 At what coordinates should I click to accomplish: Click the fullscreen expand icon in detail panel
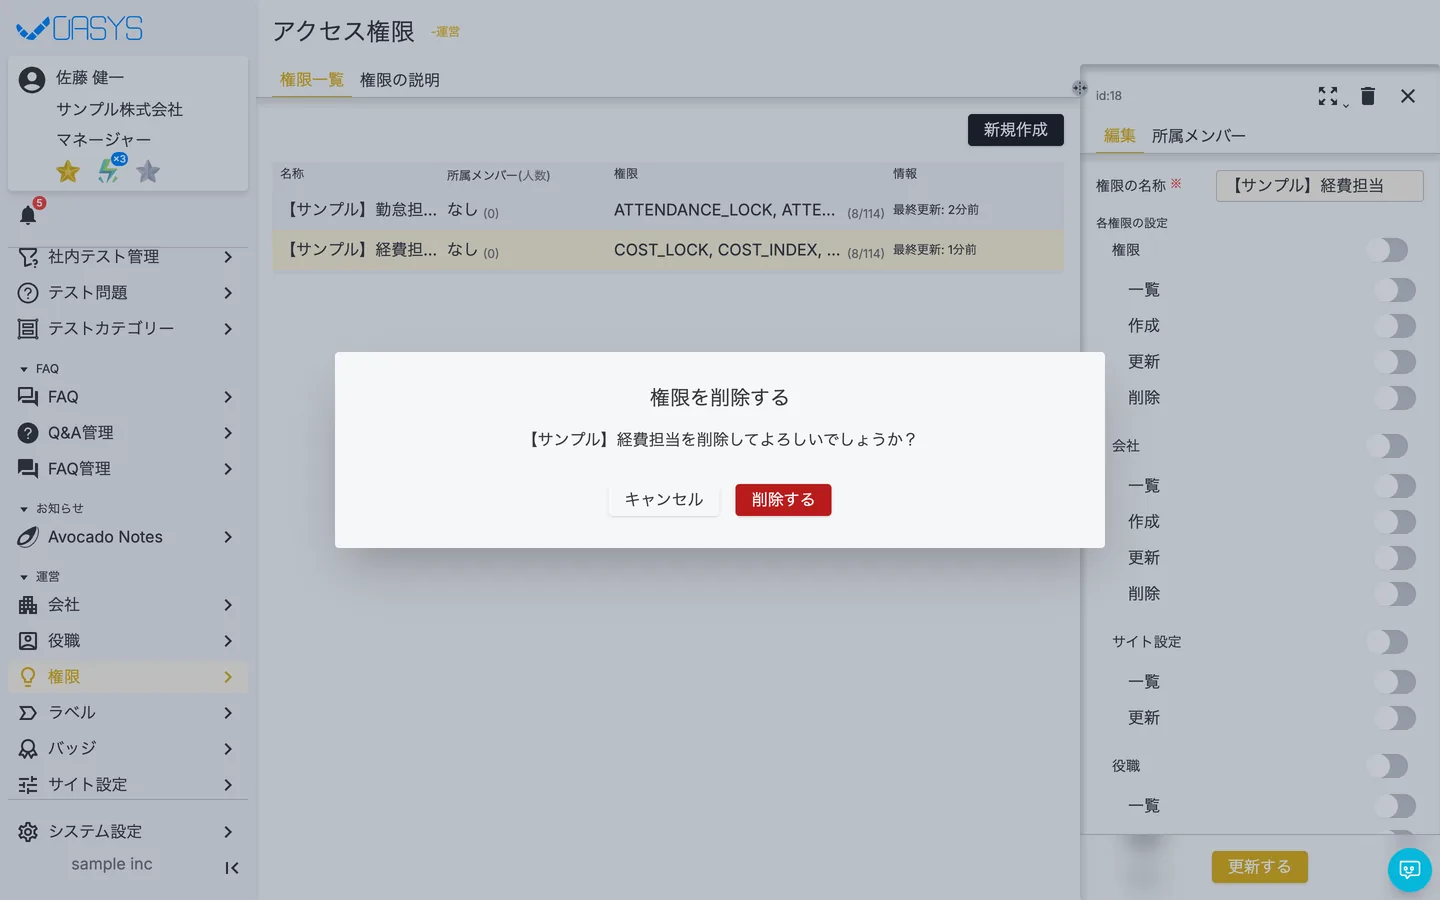(x=1328, y=96)
